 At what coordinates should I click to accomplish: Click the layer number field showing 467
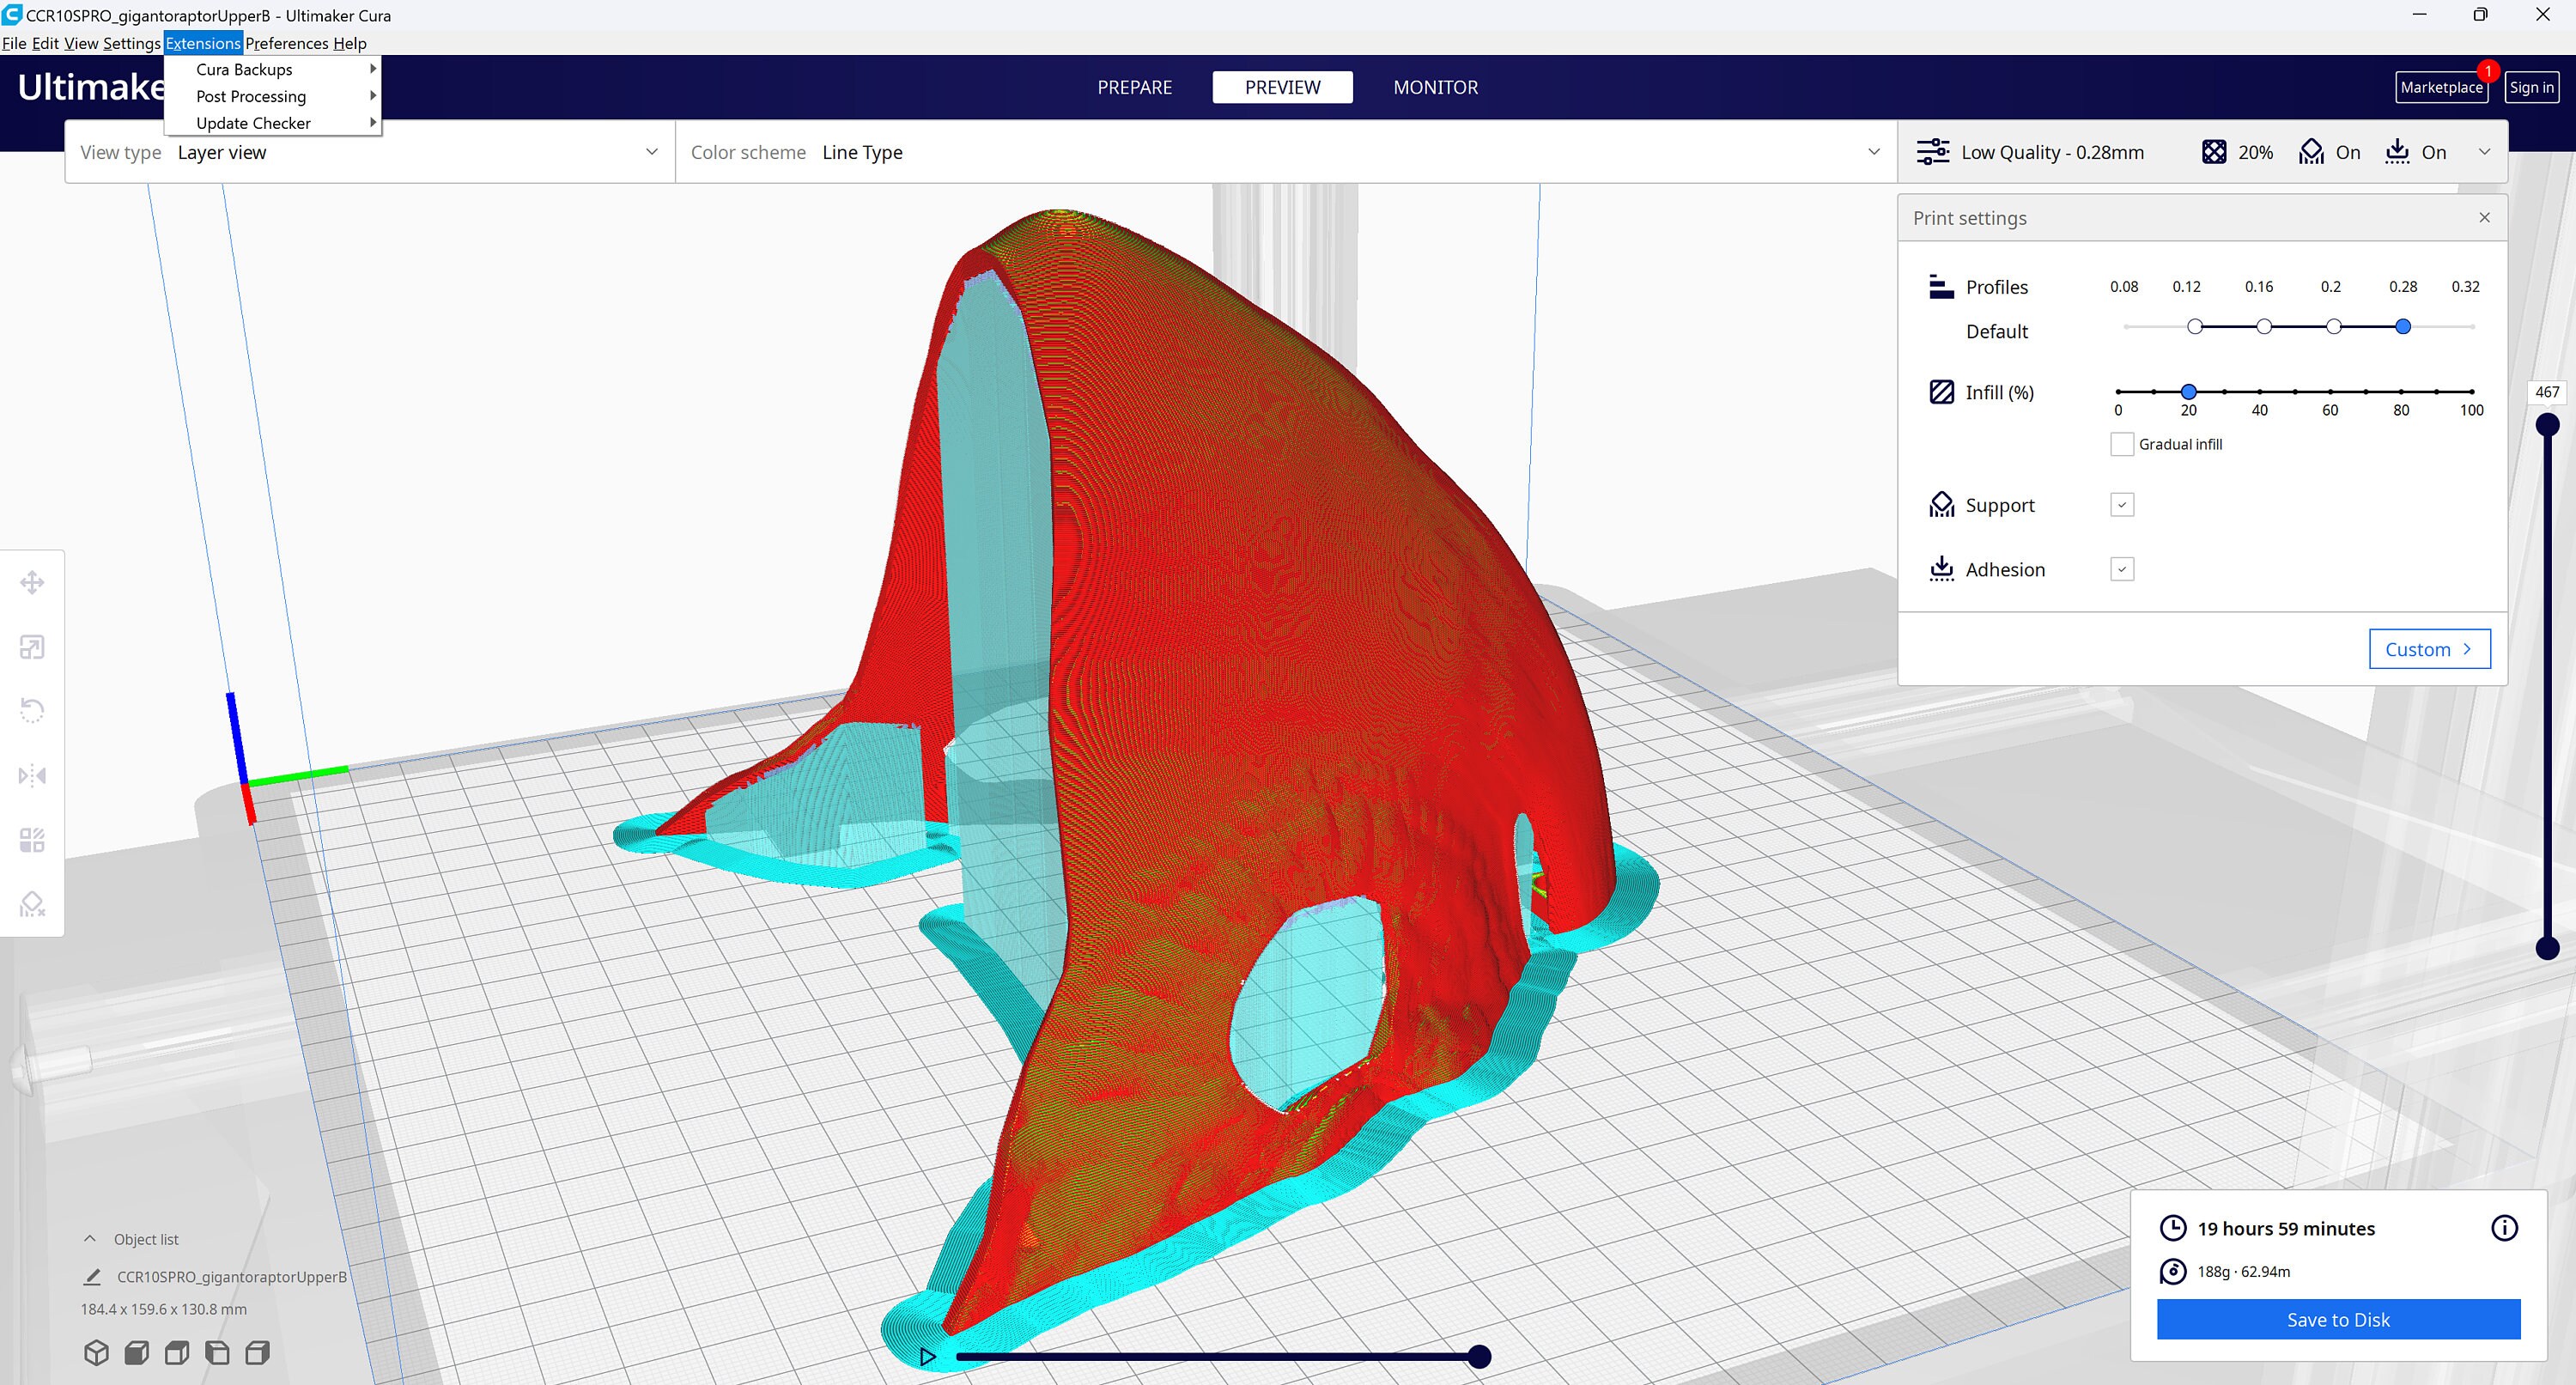click(2547, 392)
